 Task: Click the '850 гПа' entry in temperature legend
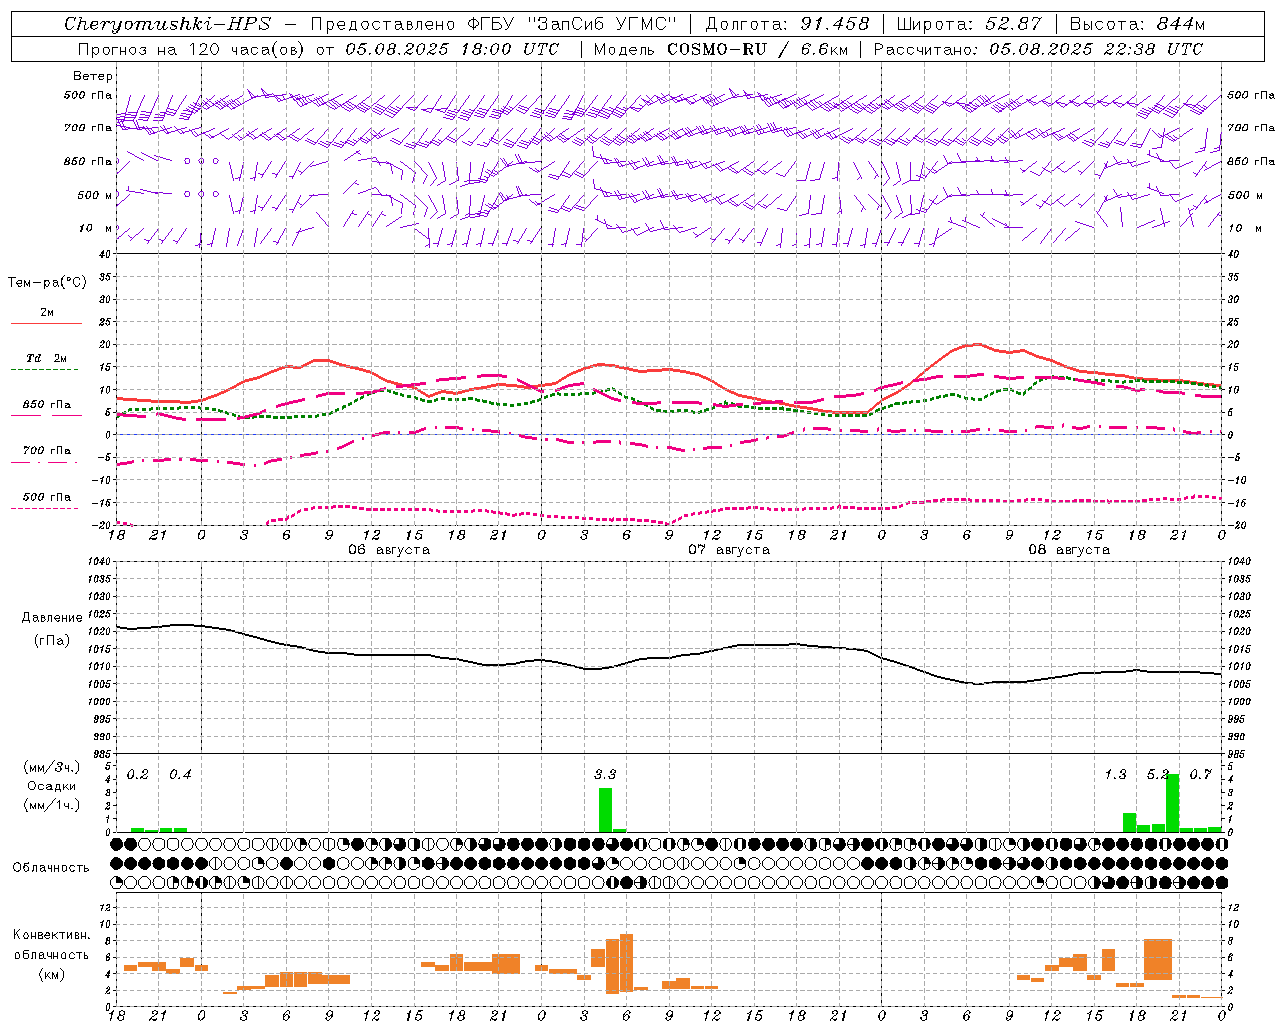pyautogui.click(x=47, y=405)
